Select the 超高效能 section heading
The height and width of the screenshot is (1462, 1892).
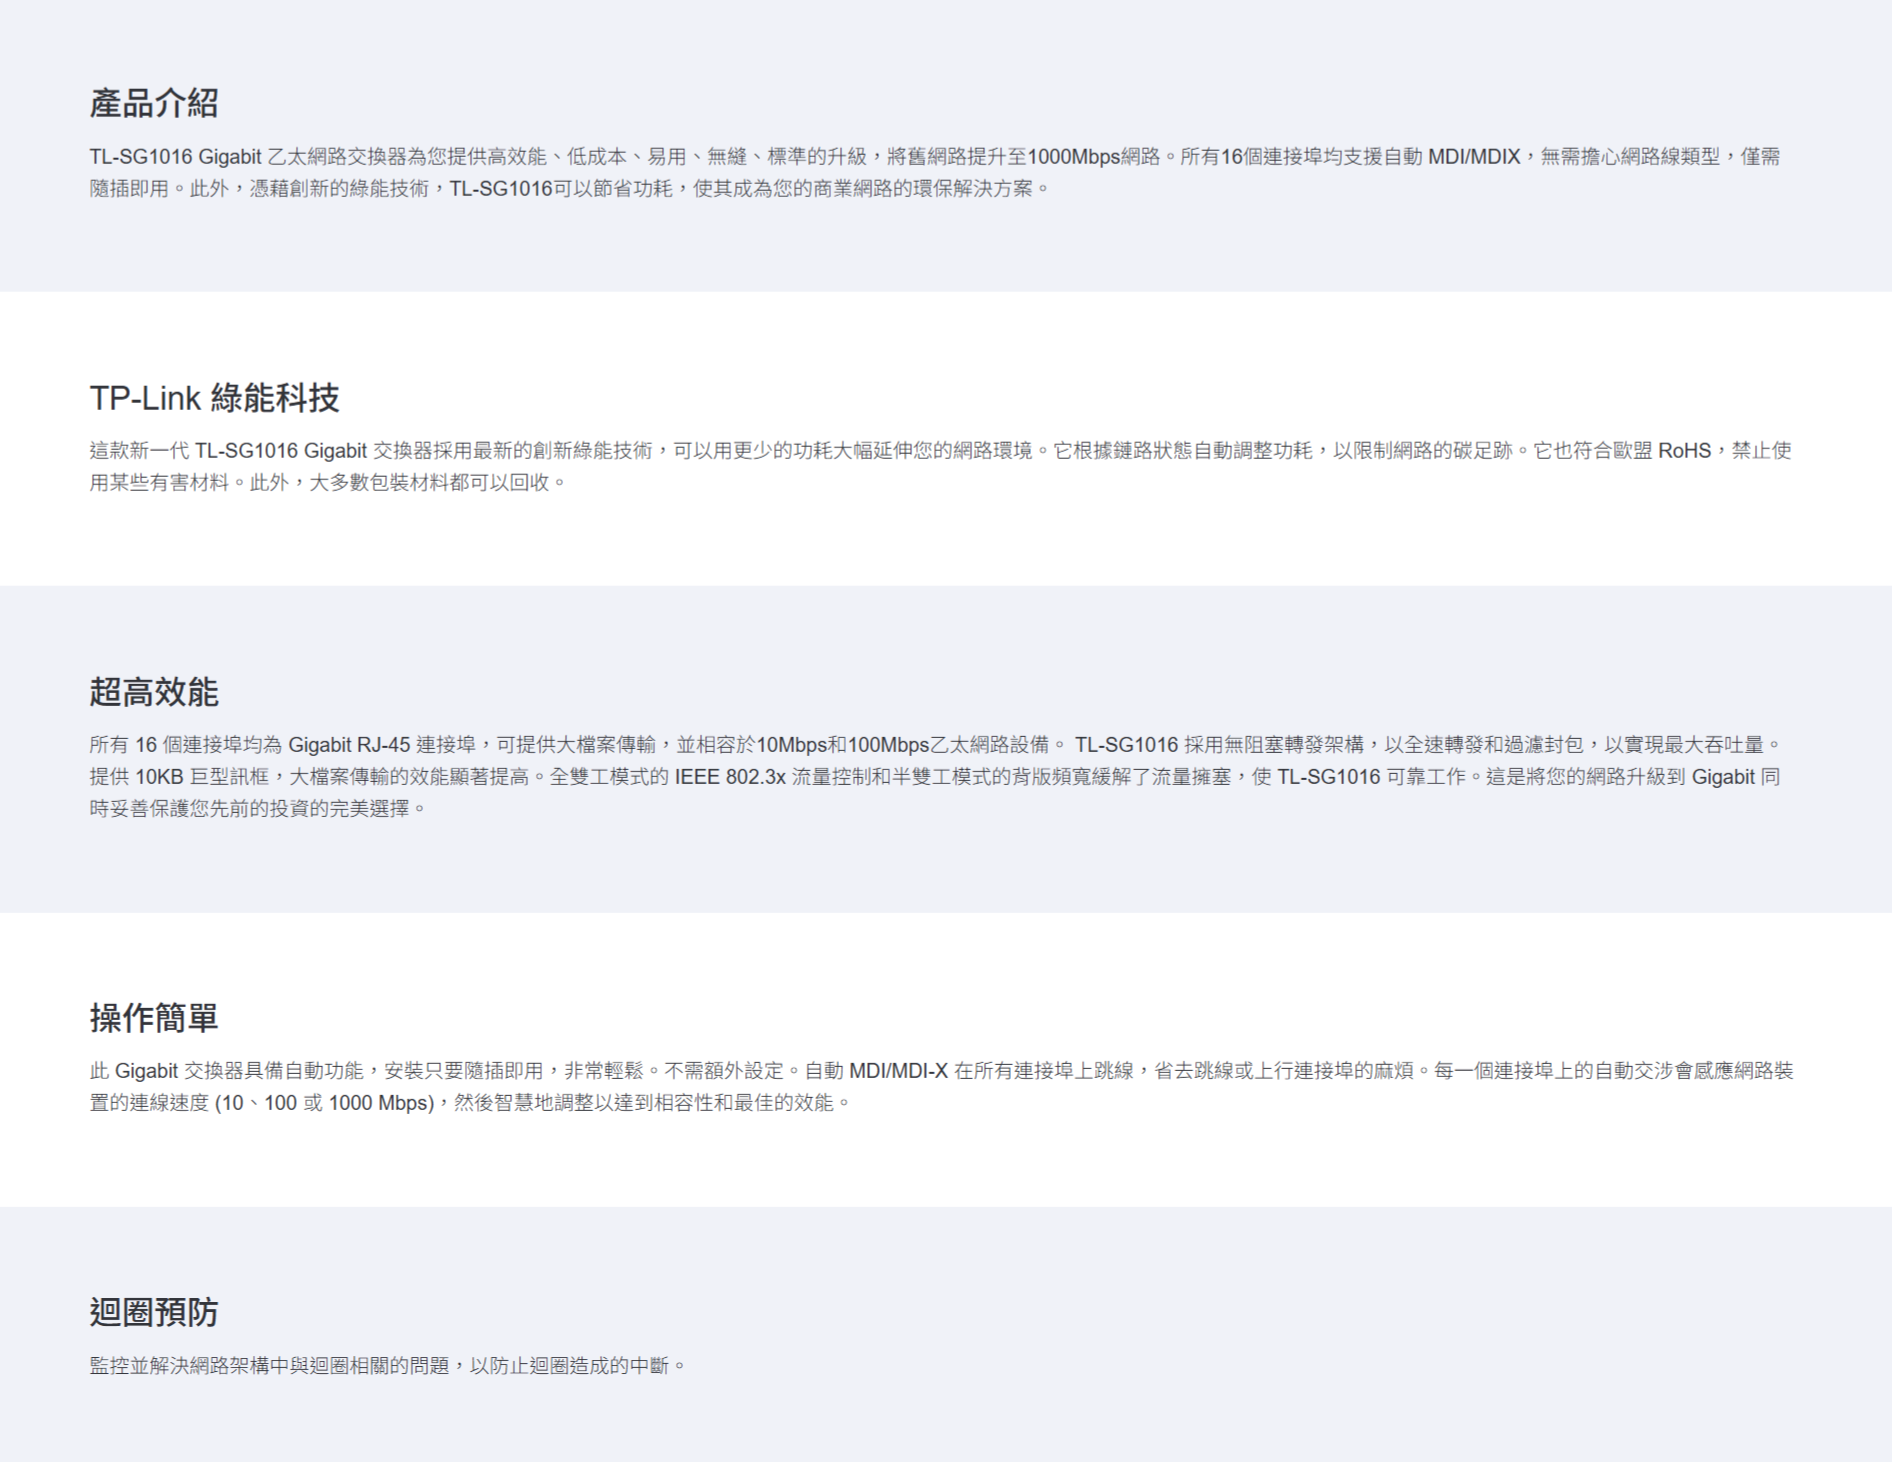153,692
